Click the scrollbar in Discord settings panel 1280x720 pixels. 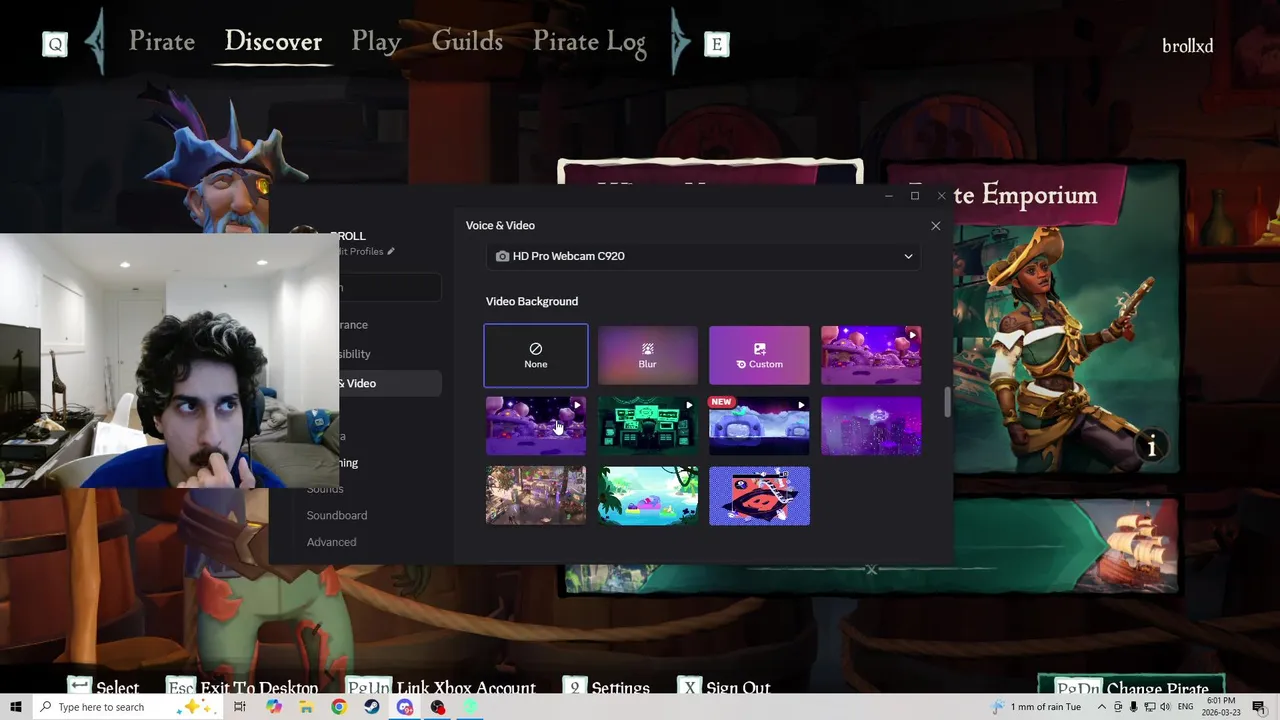[x=947, y=403]
